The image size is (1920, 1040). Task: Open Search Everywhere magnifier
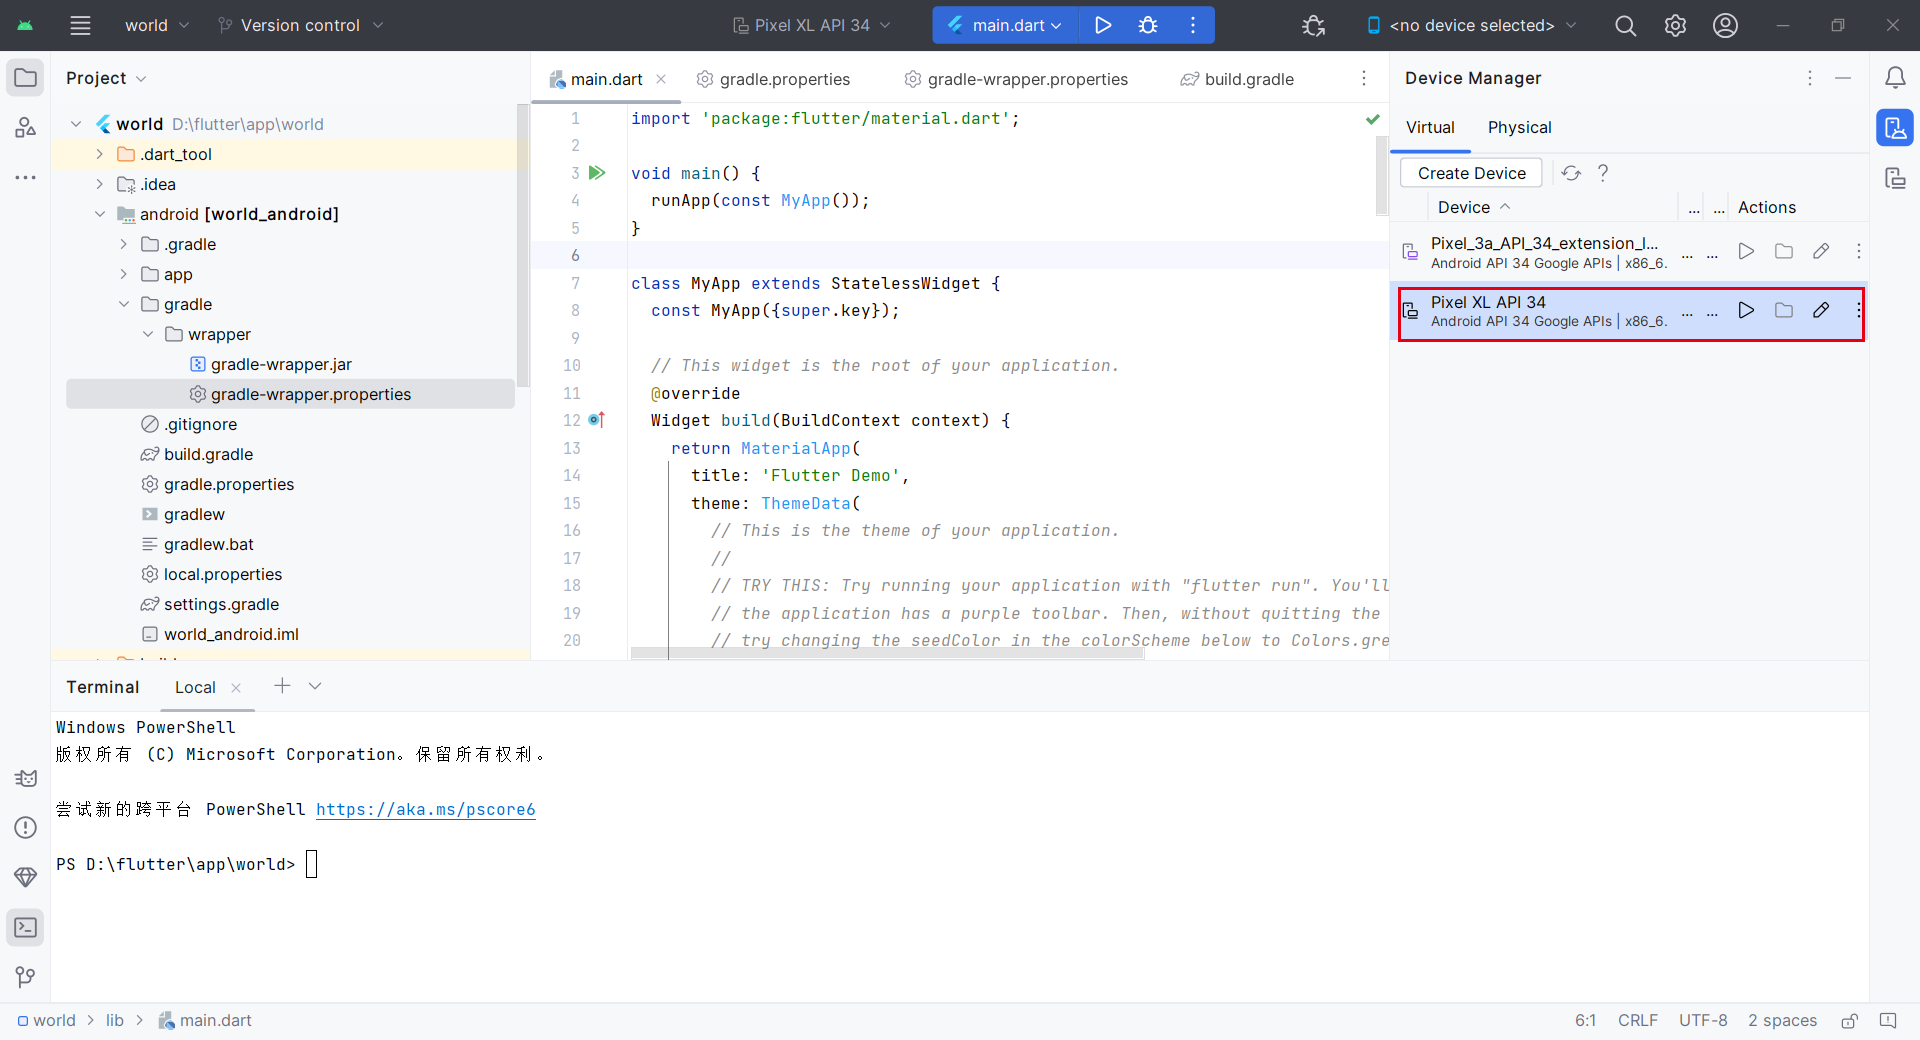coord(1626,25)
